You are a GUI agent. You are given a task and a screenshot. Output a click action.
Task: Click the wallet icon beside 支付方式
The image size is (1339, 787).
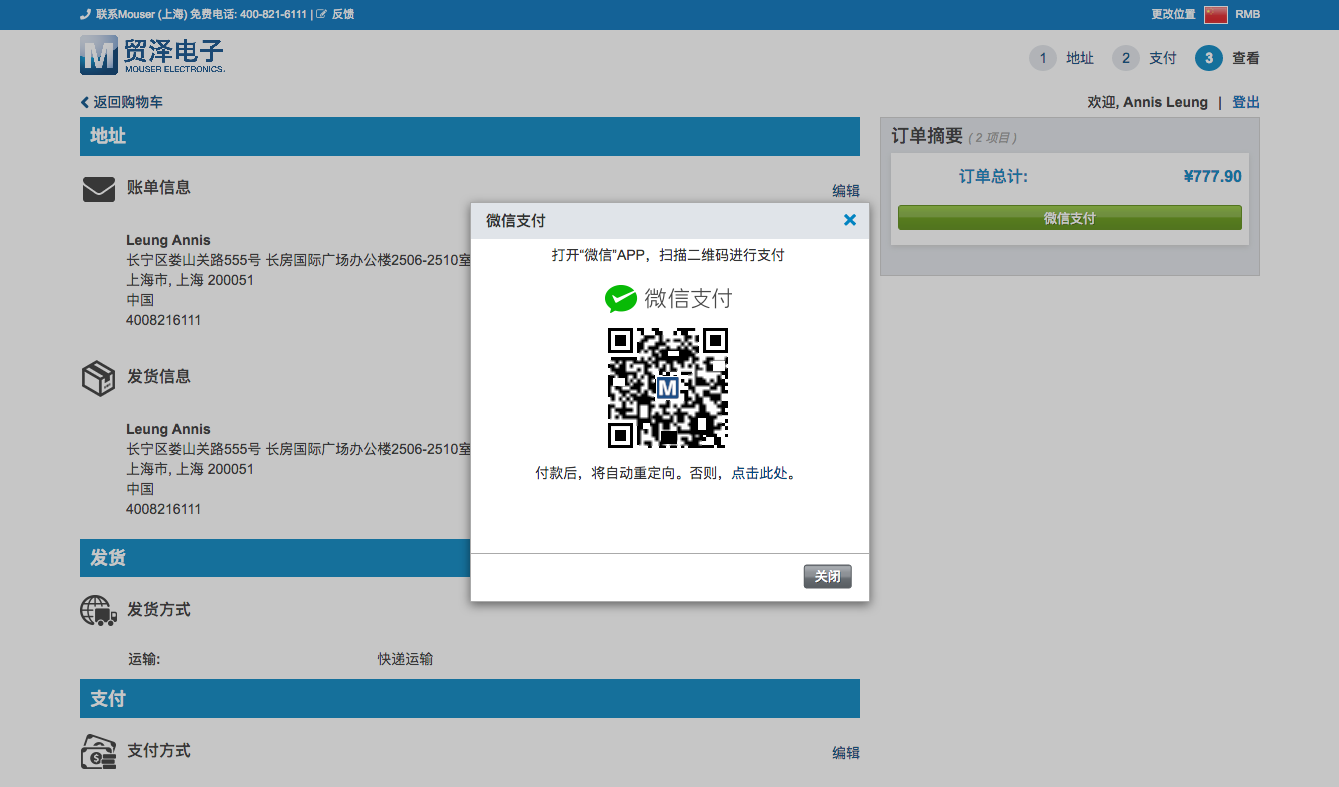(97, 751)
